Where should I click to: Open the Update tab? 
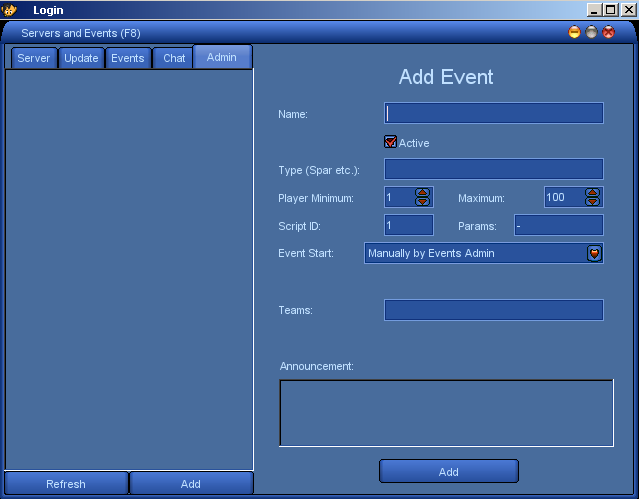coord(81,58)
